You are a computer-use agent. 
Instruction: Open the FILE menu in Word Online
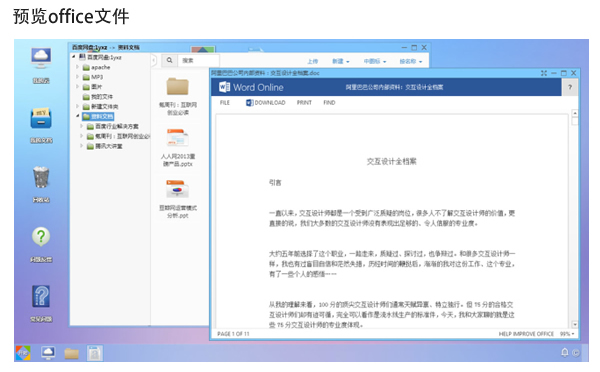pyautogui.click(x=225, y=103)
